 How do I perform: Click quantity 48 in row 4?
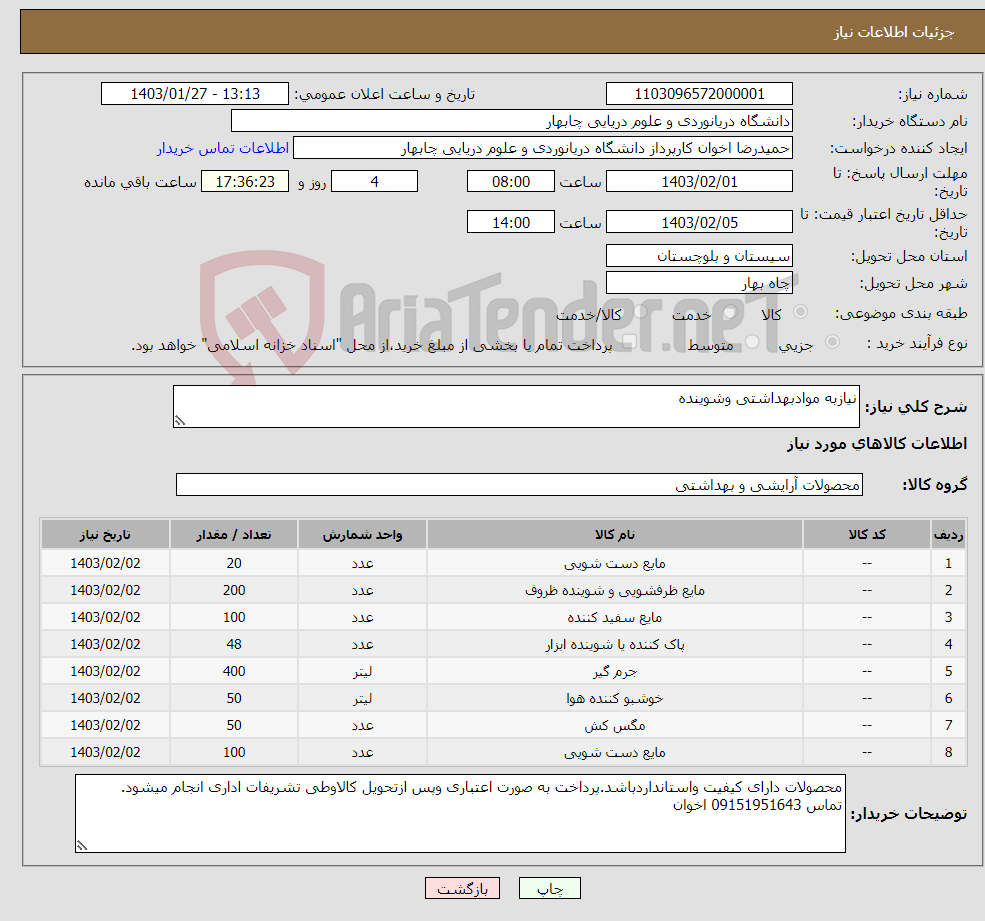234,645
